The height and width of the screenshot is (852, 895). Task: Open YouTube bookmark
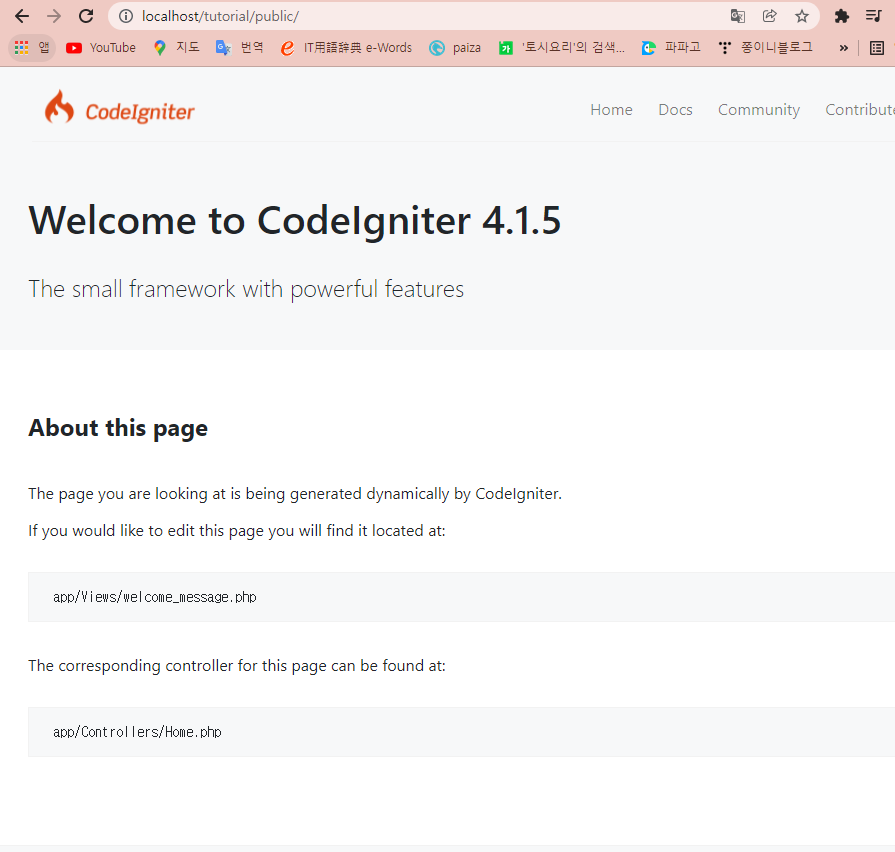[x=101, y=48]
